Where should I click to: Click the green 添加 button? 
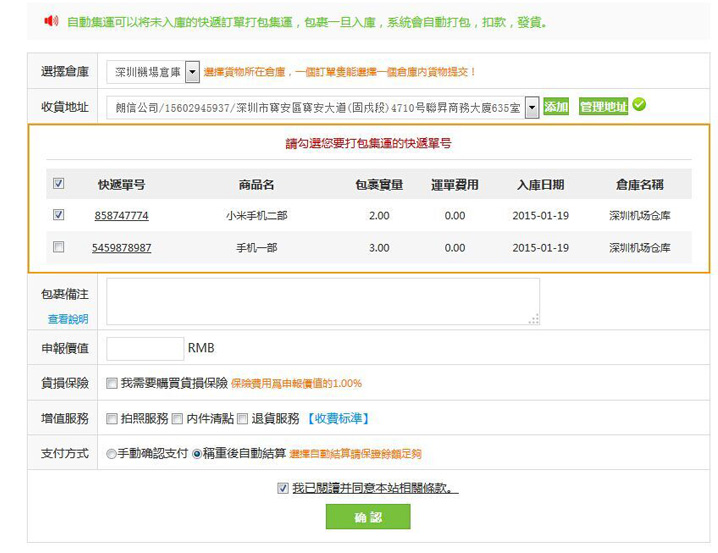(x=556, y=107)
